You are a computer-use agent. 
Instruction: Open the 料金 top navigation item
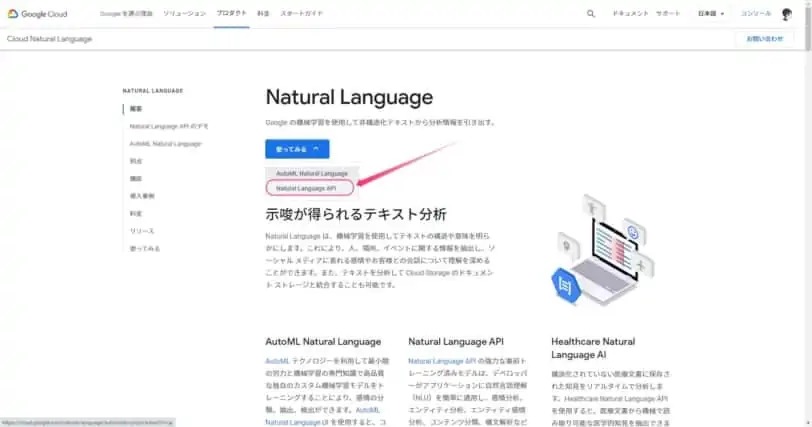(263, 14)
